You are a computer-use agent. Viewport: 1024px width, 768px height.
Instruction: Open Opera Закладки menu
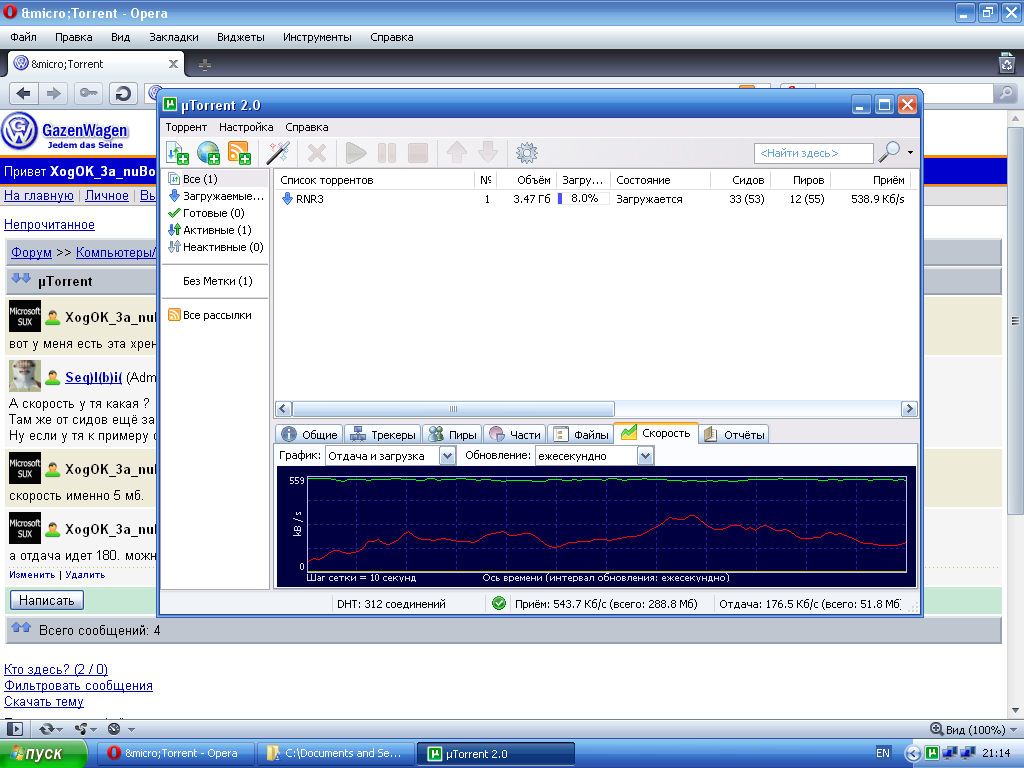(x=174, y=37)
